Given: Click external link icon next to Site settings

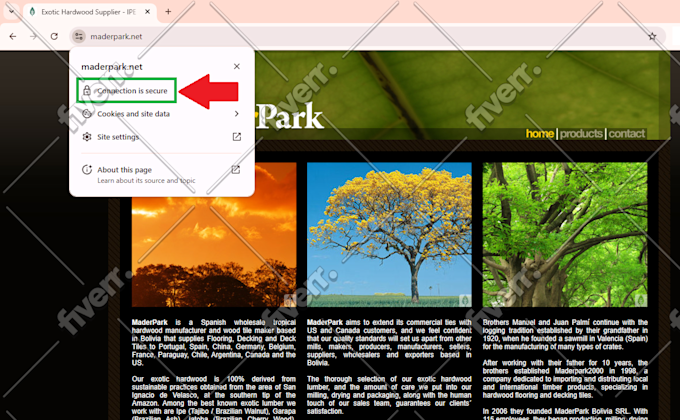Looking at the screenshot, I should 237,137.
